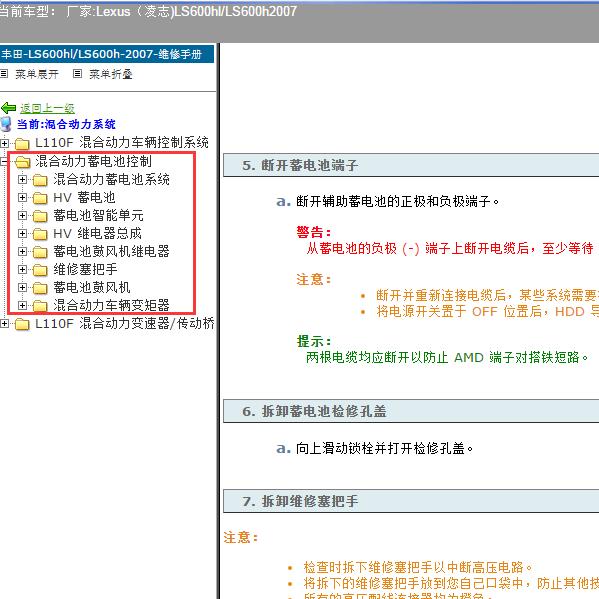
Task: Click text 两根电缆均应断开以防止 AMD 端子对搭铁短路
Action: (x=447, y=358)
